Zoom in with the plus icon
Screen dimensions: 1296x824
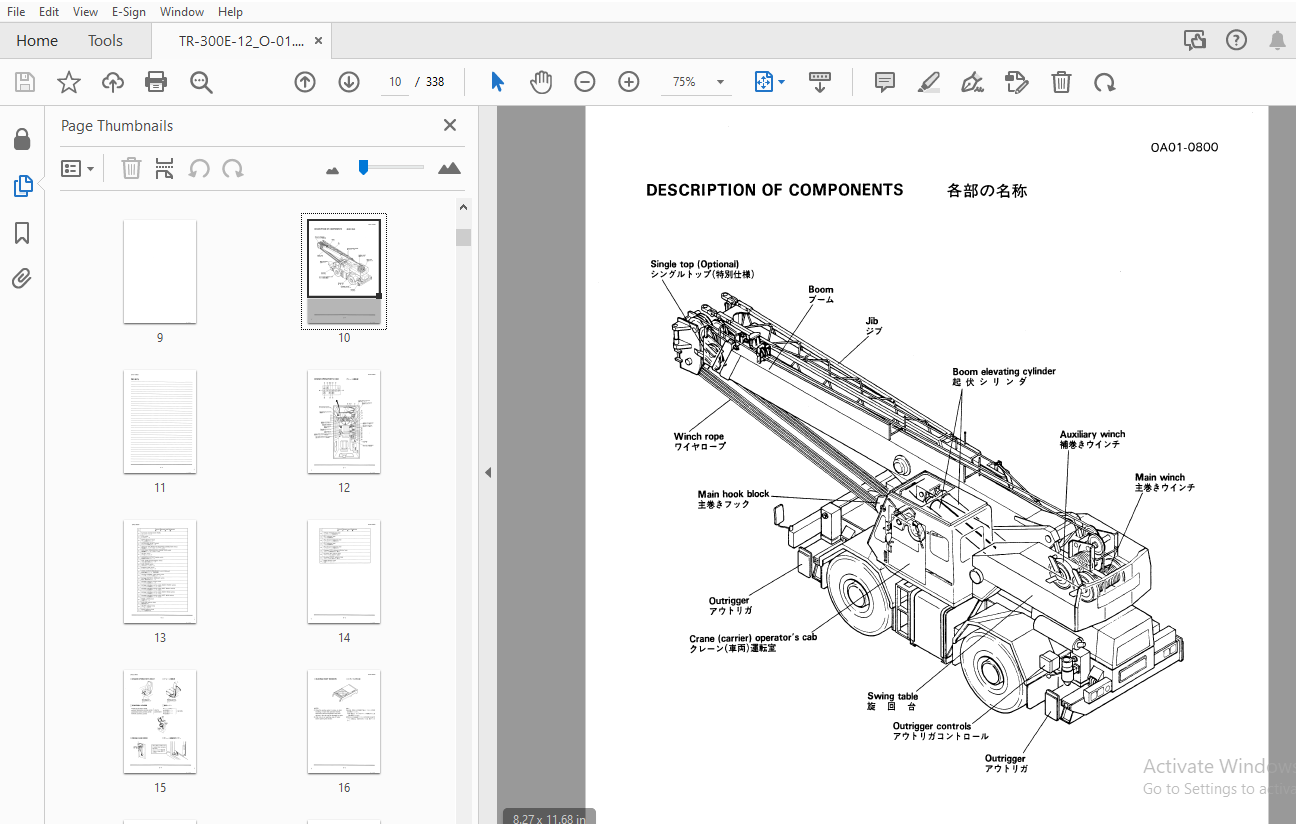(x=629, y=82)
